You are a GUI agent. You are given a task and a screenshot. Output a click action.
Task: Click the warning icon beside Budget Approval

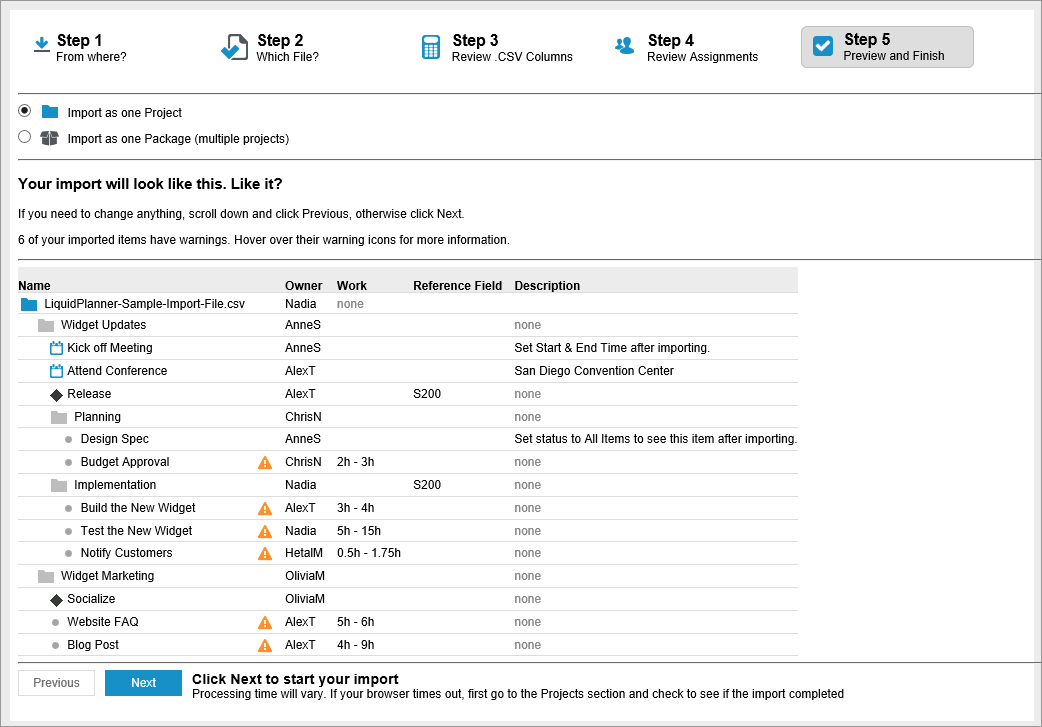[265, 462]
